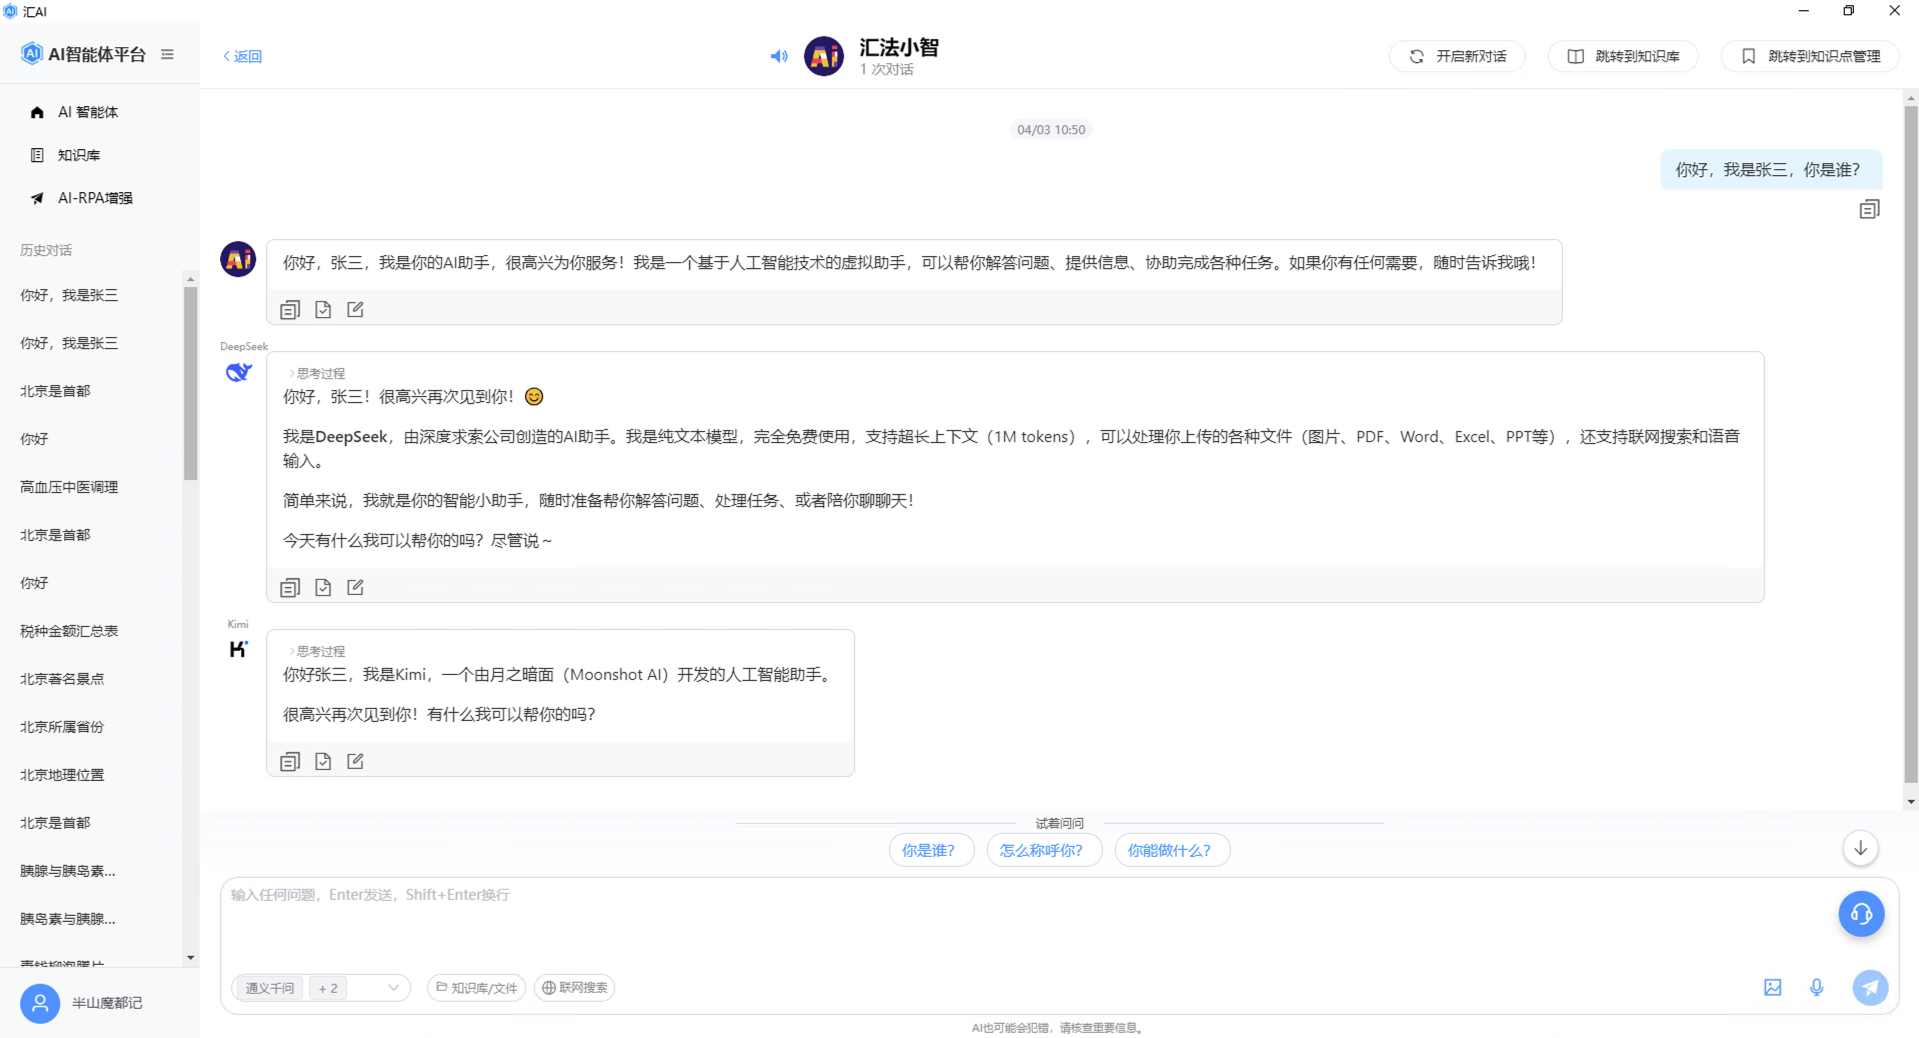Screen dimensions: 1919x1038
Task: Click the paper plane send button
Action: 1869,988
